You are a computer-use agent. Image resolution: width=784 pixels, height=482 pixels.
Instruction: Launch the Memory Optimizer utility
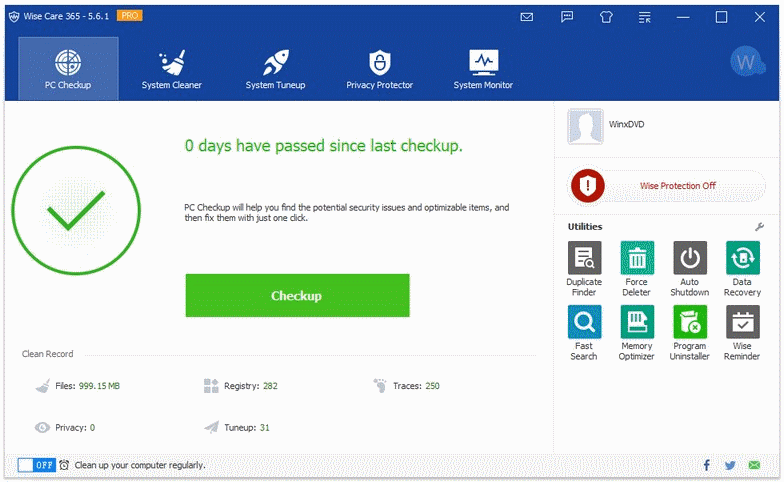pyautogui.click(x=636, y=333)
